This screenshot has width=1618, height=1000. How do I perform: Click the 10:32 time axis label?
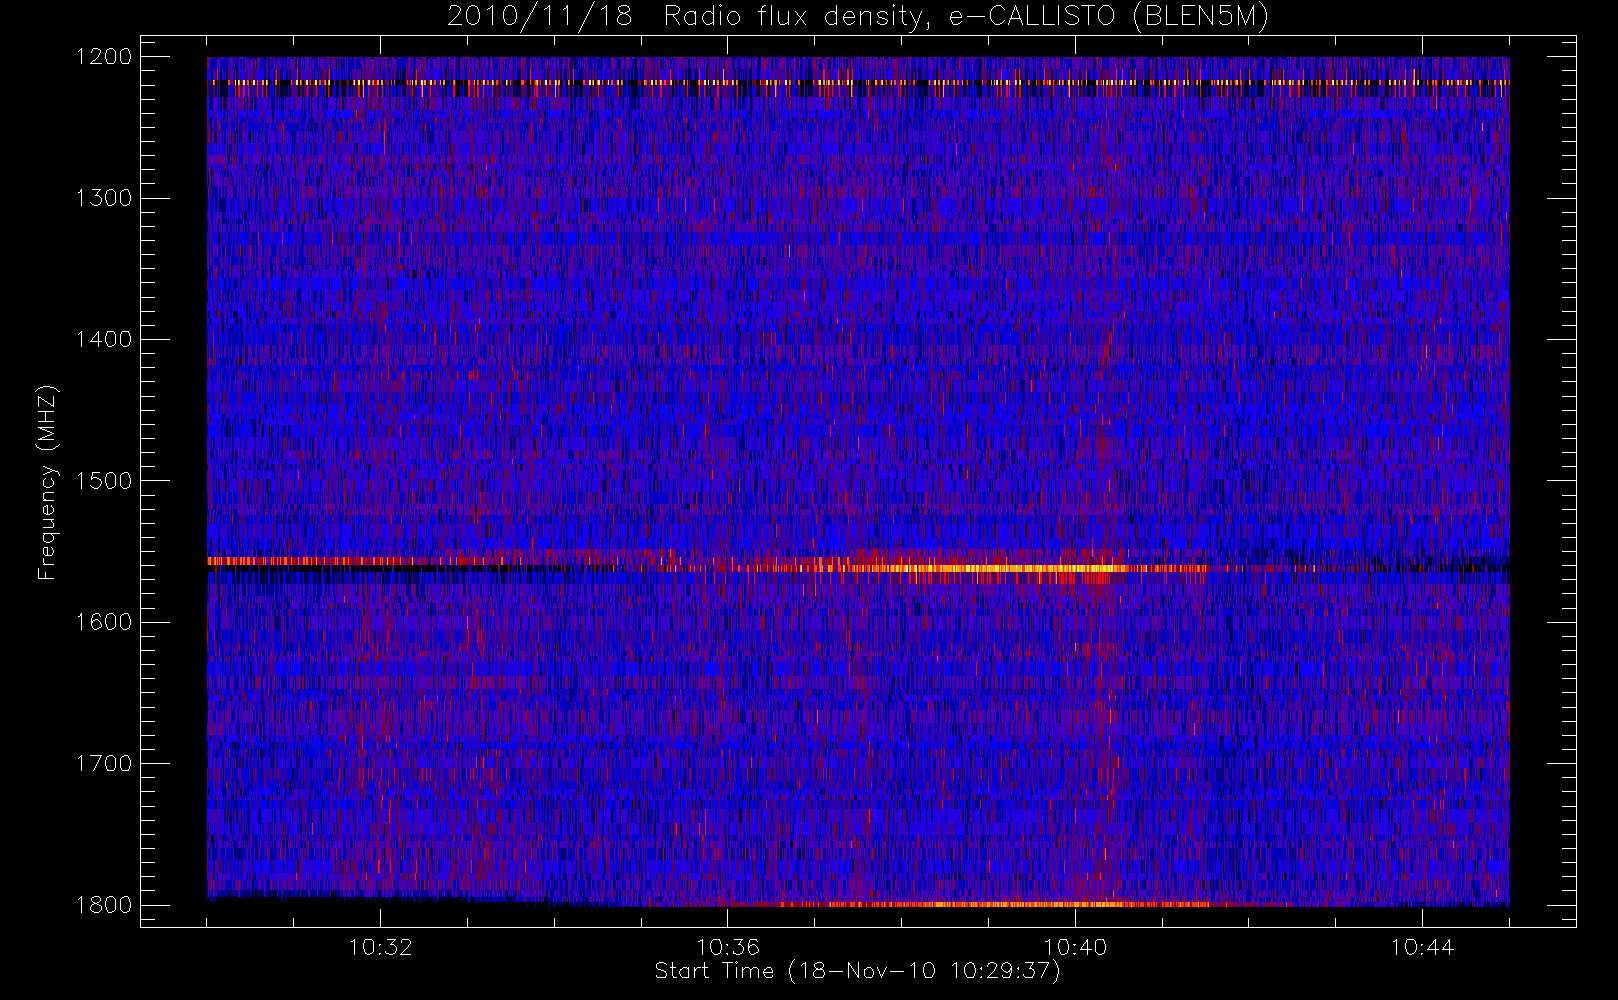pyautogui.click(x=380, y=947)
